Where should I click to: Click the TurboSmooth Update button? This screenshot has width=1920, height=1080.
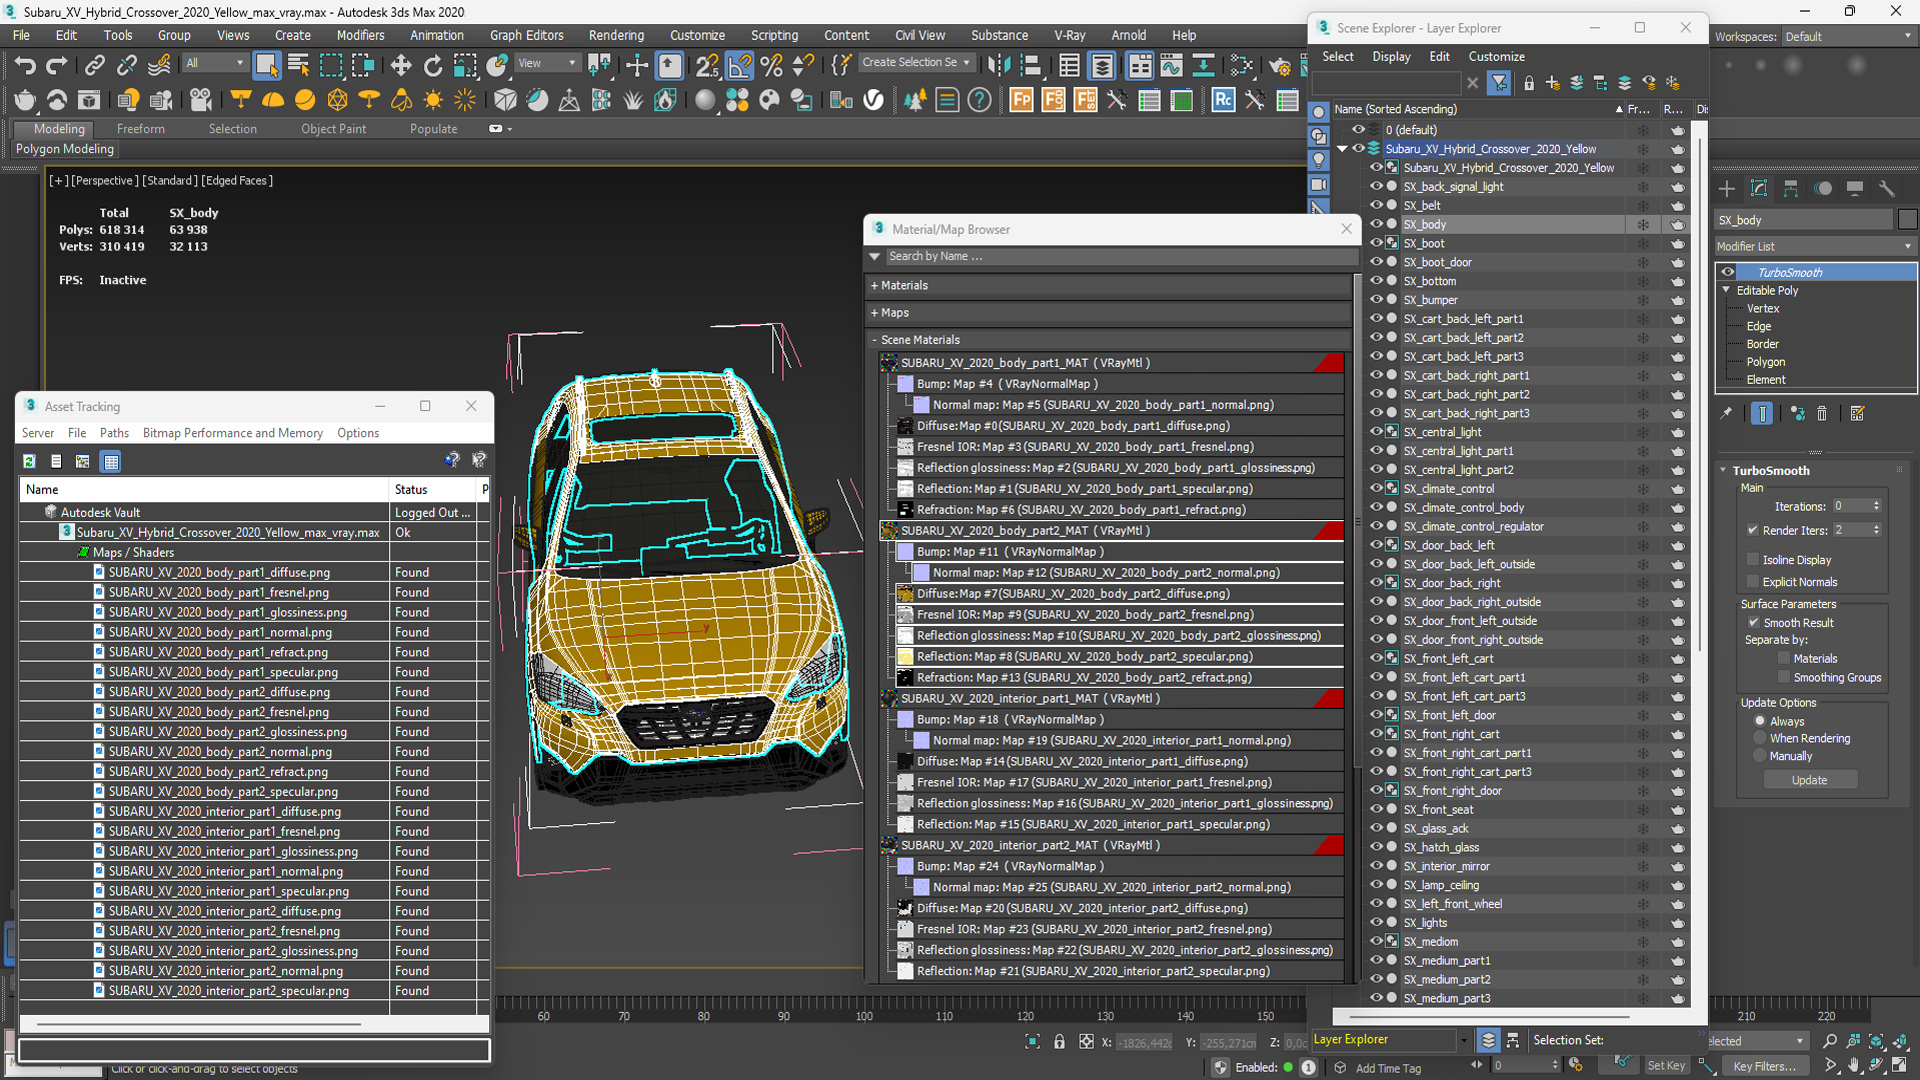[x=1809, y=780]
